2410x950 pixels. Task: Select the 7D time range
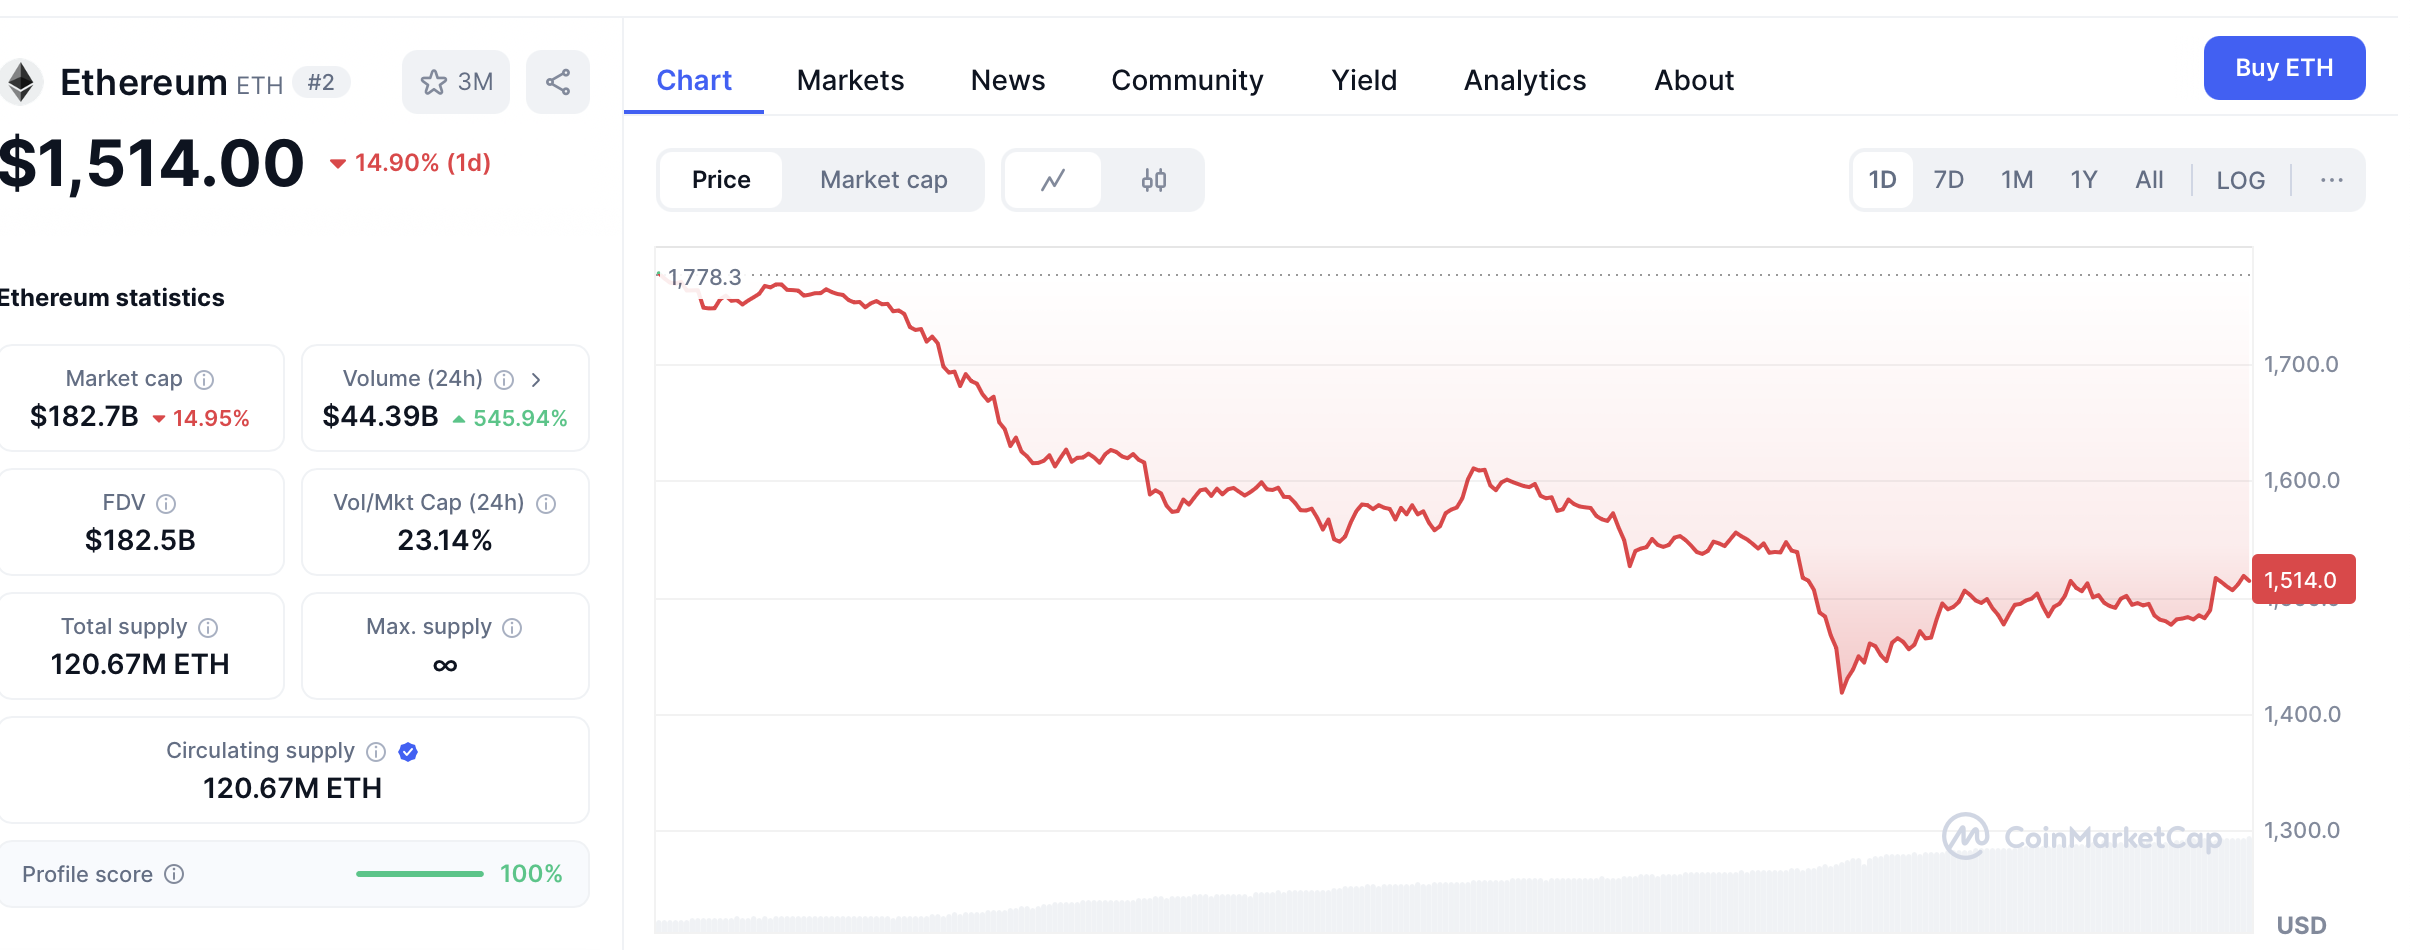pyautogui.click(x=1948, y=180)
